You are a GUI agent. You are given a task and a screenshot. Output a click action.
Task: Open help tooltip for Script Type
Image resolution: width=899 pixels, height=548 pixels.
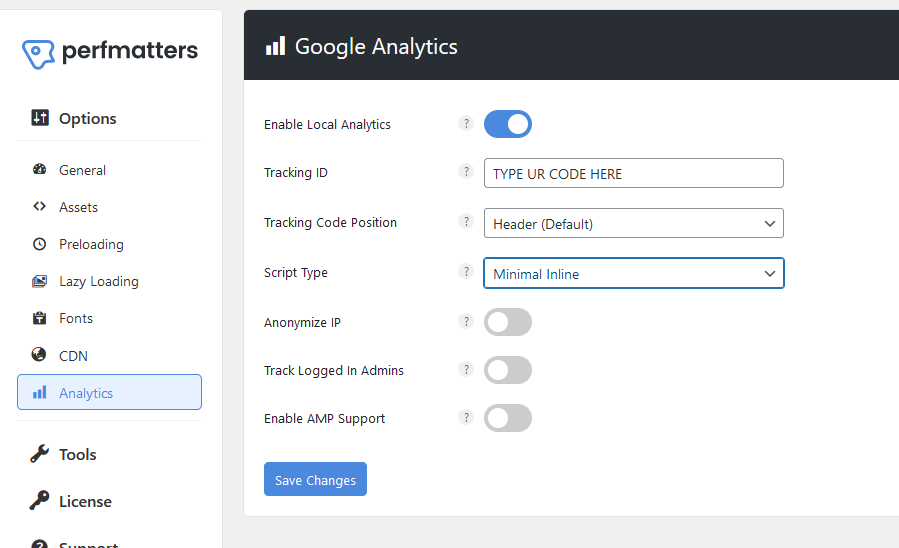click(466, 271)
